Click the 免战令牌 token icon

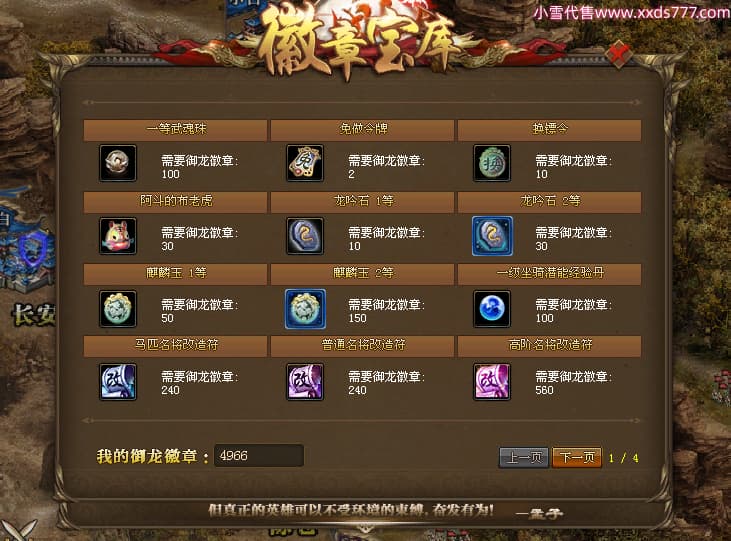point(305,163)
